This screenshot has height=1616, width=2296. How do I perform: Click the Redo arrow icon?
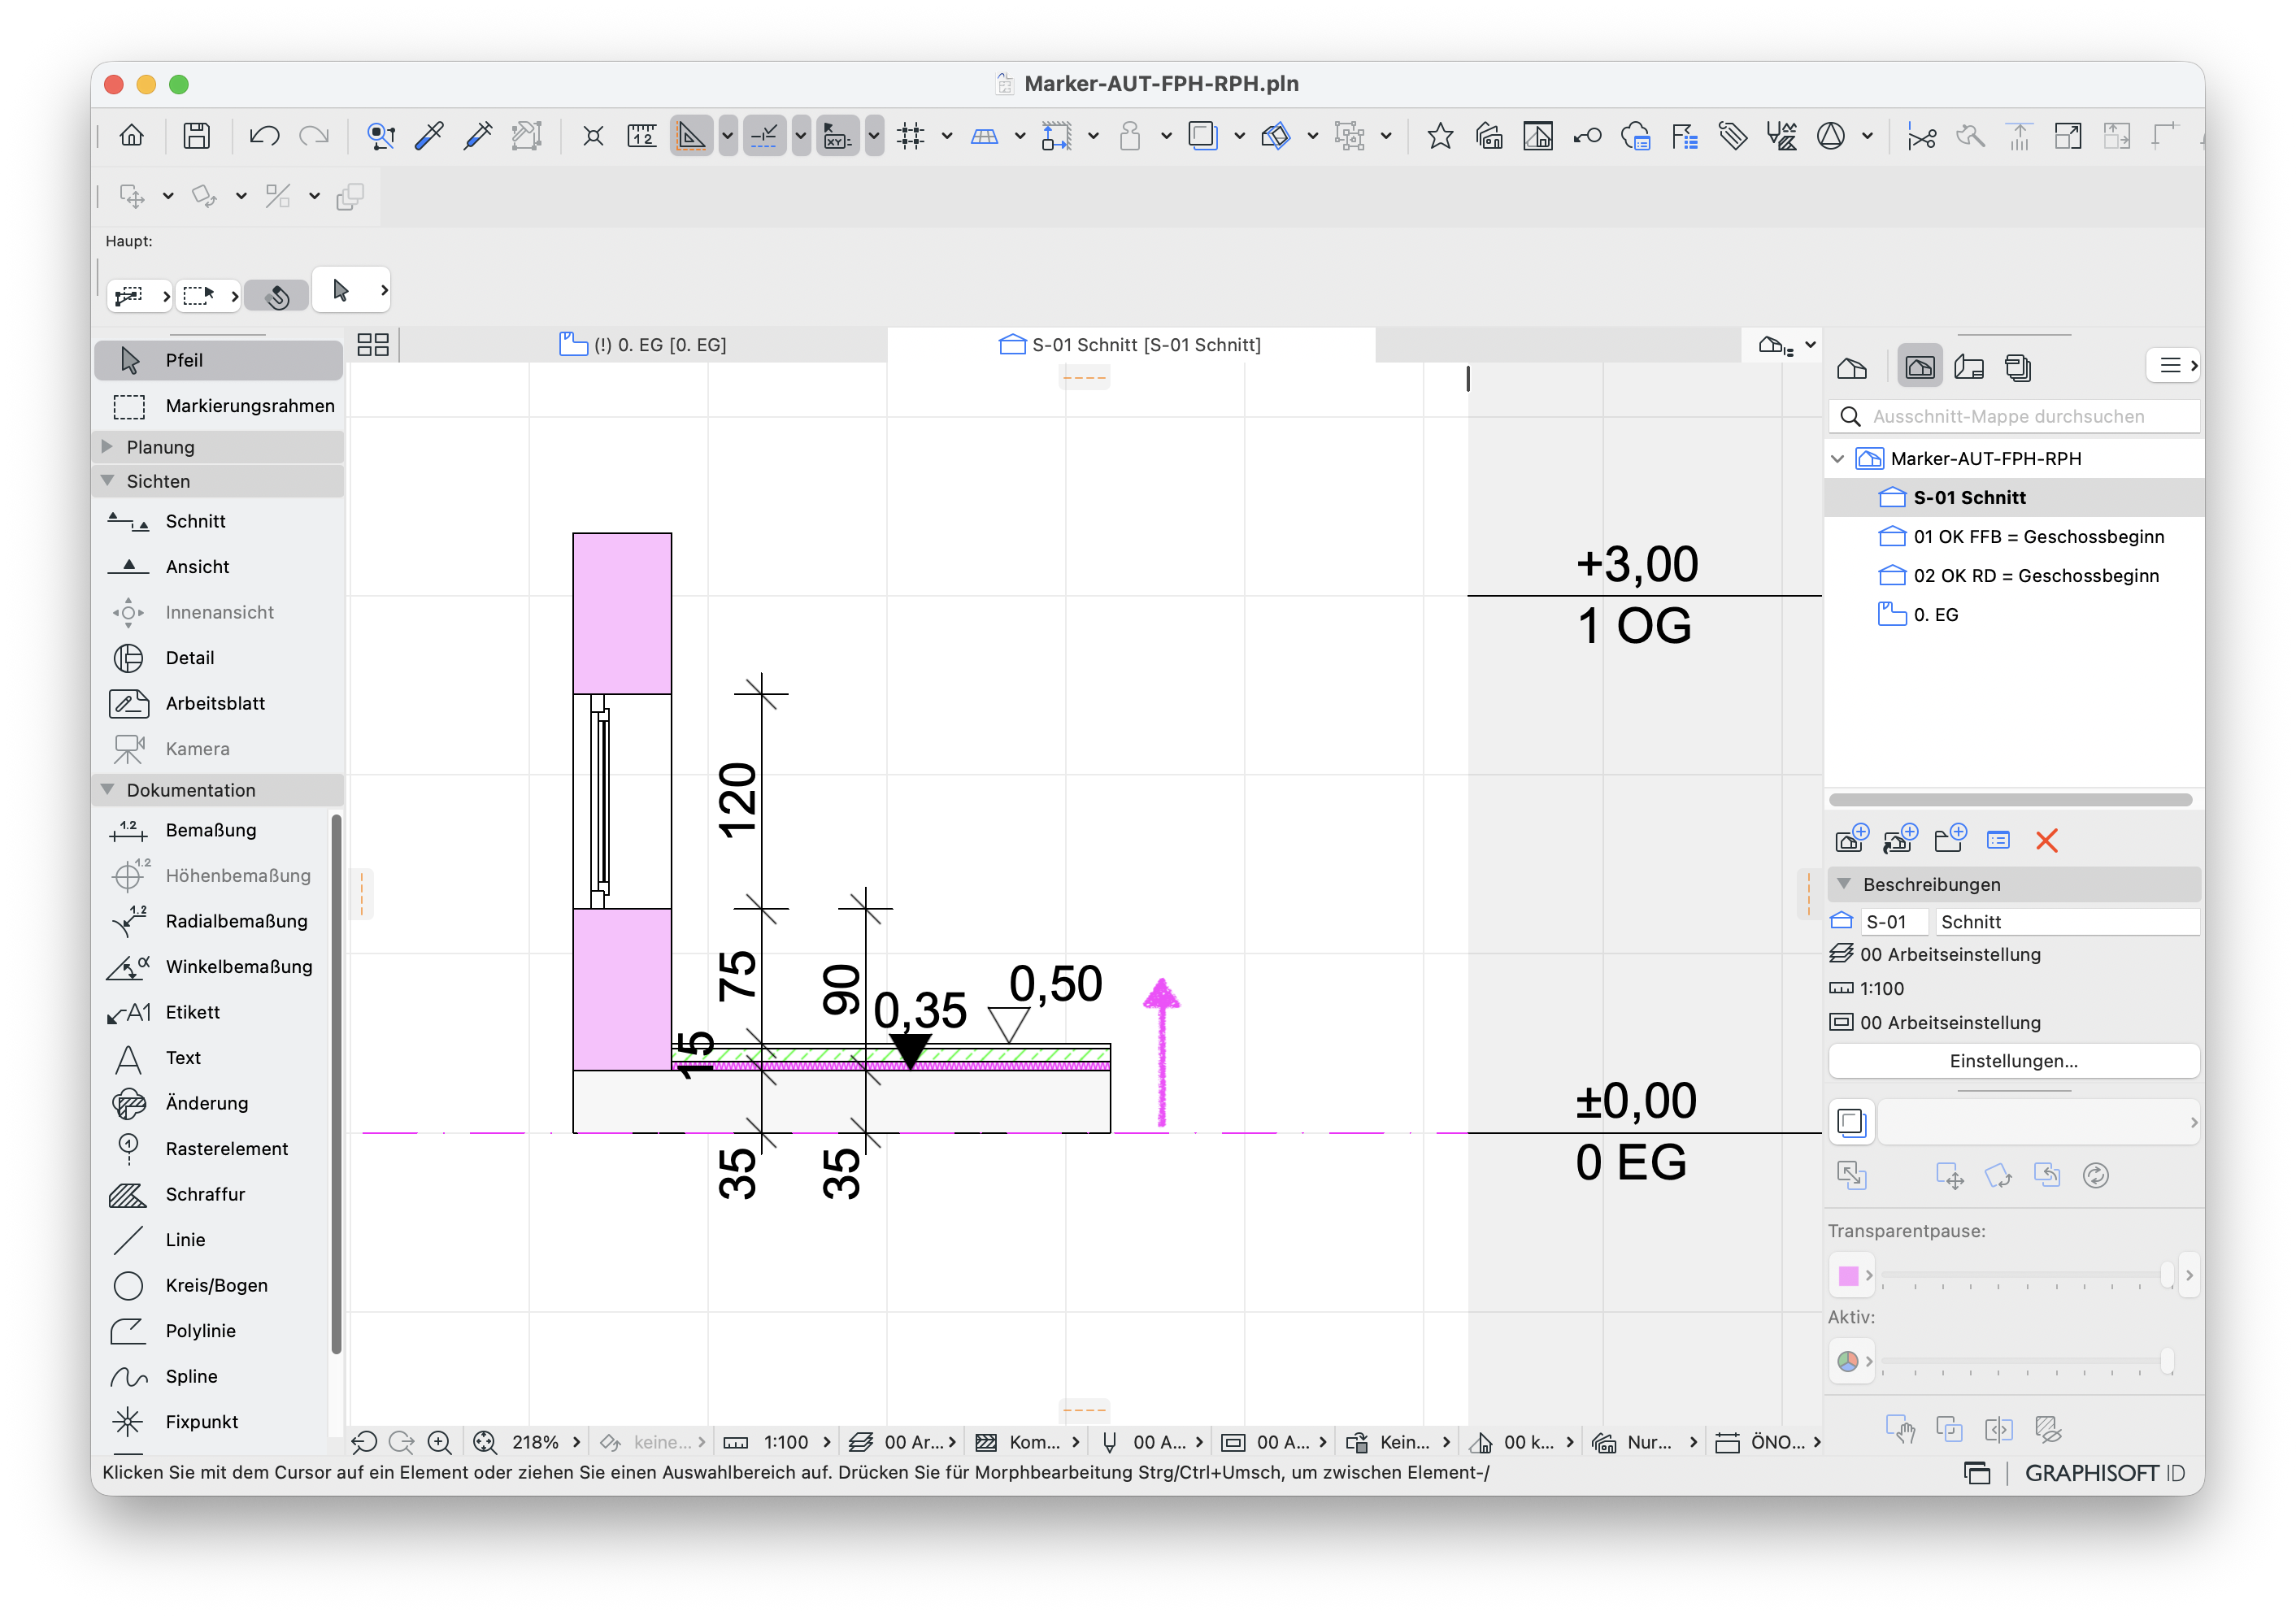pyautogui.click(x=314, y=135)
